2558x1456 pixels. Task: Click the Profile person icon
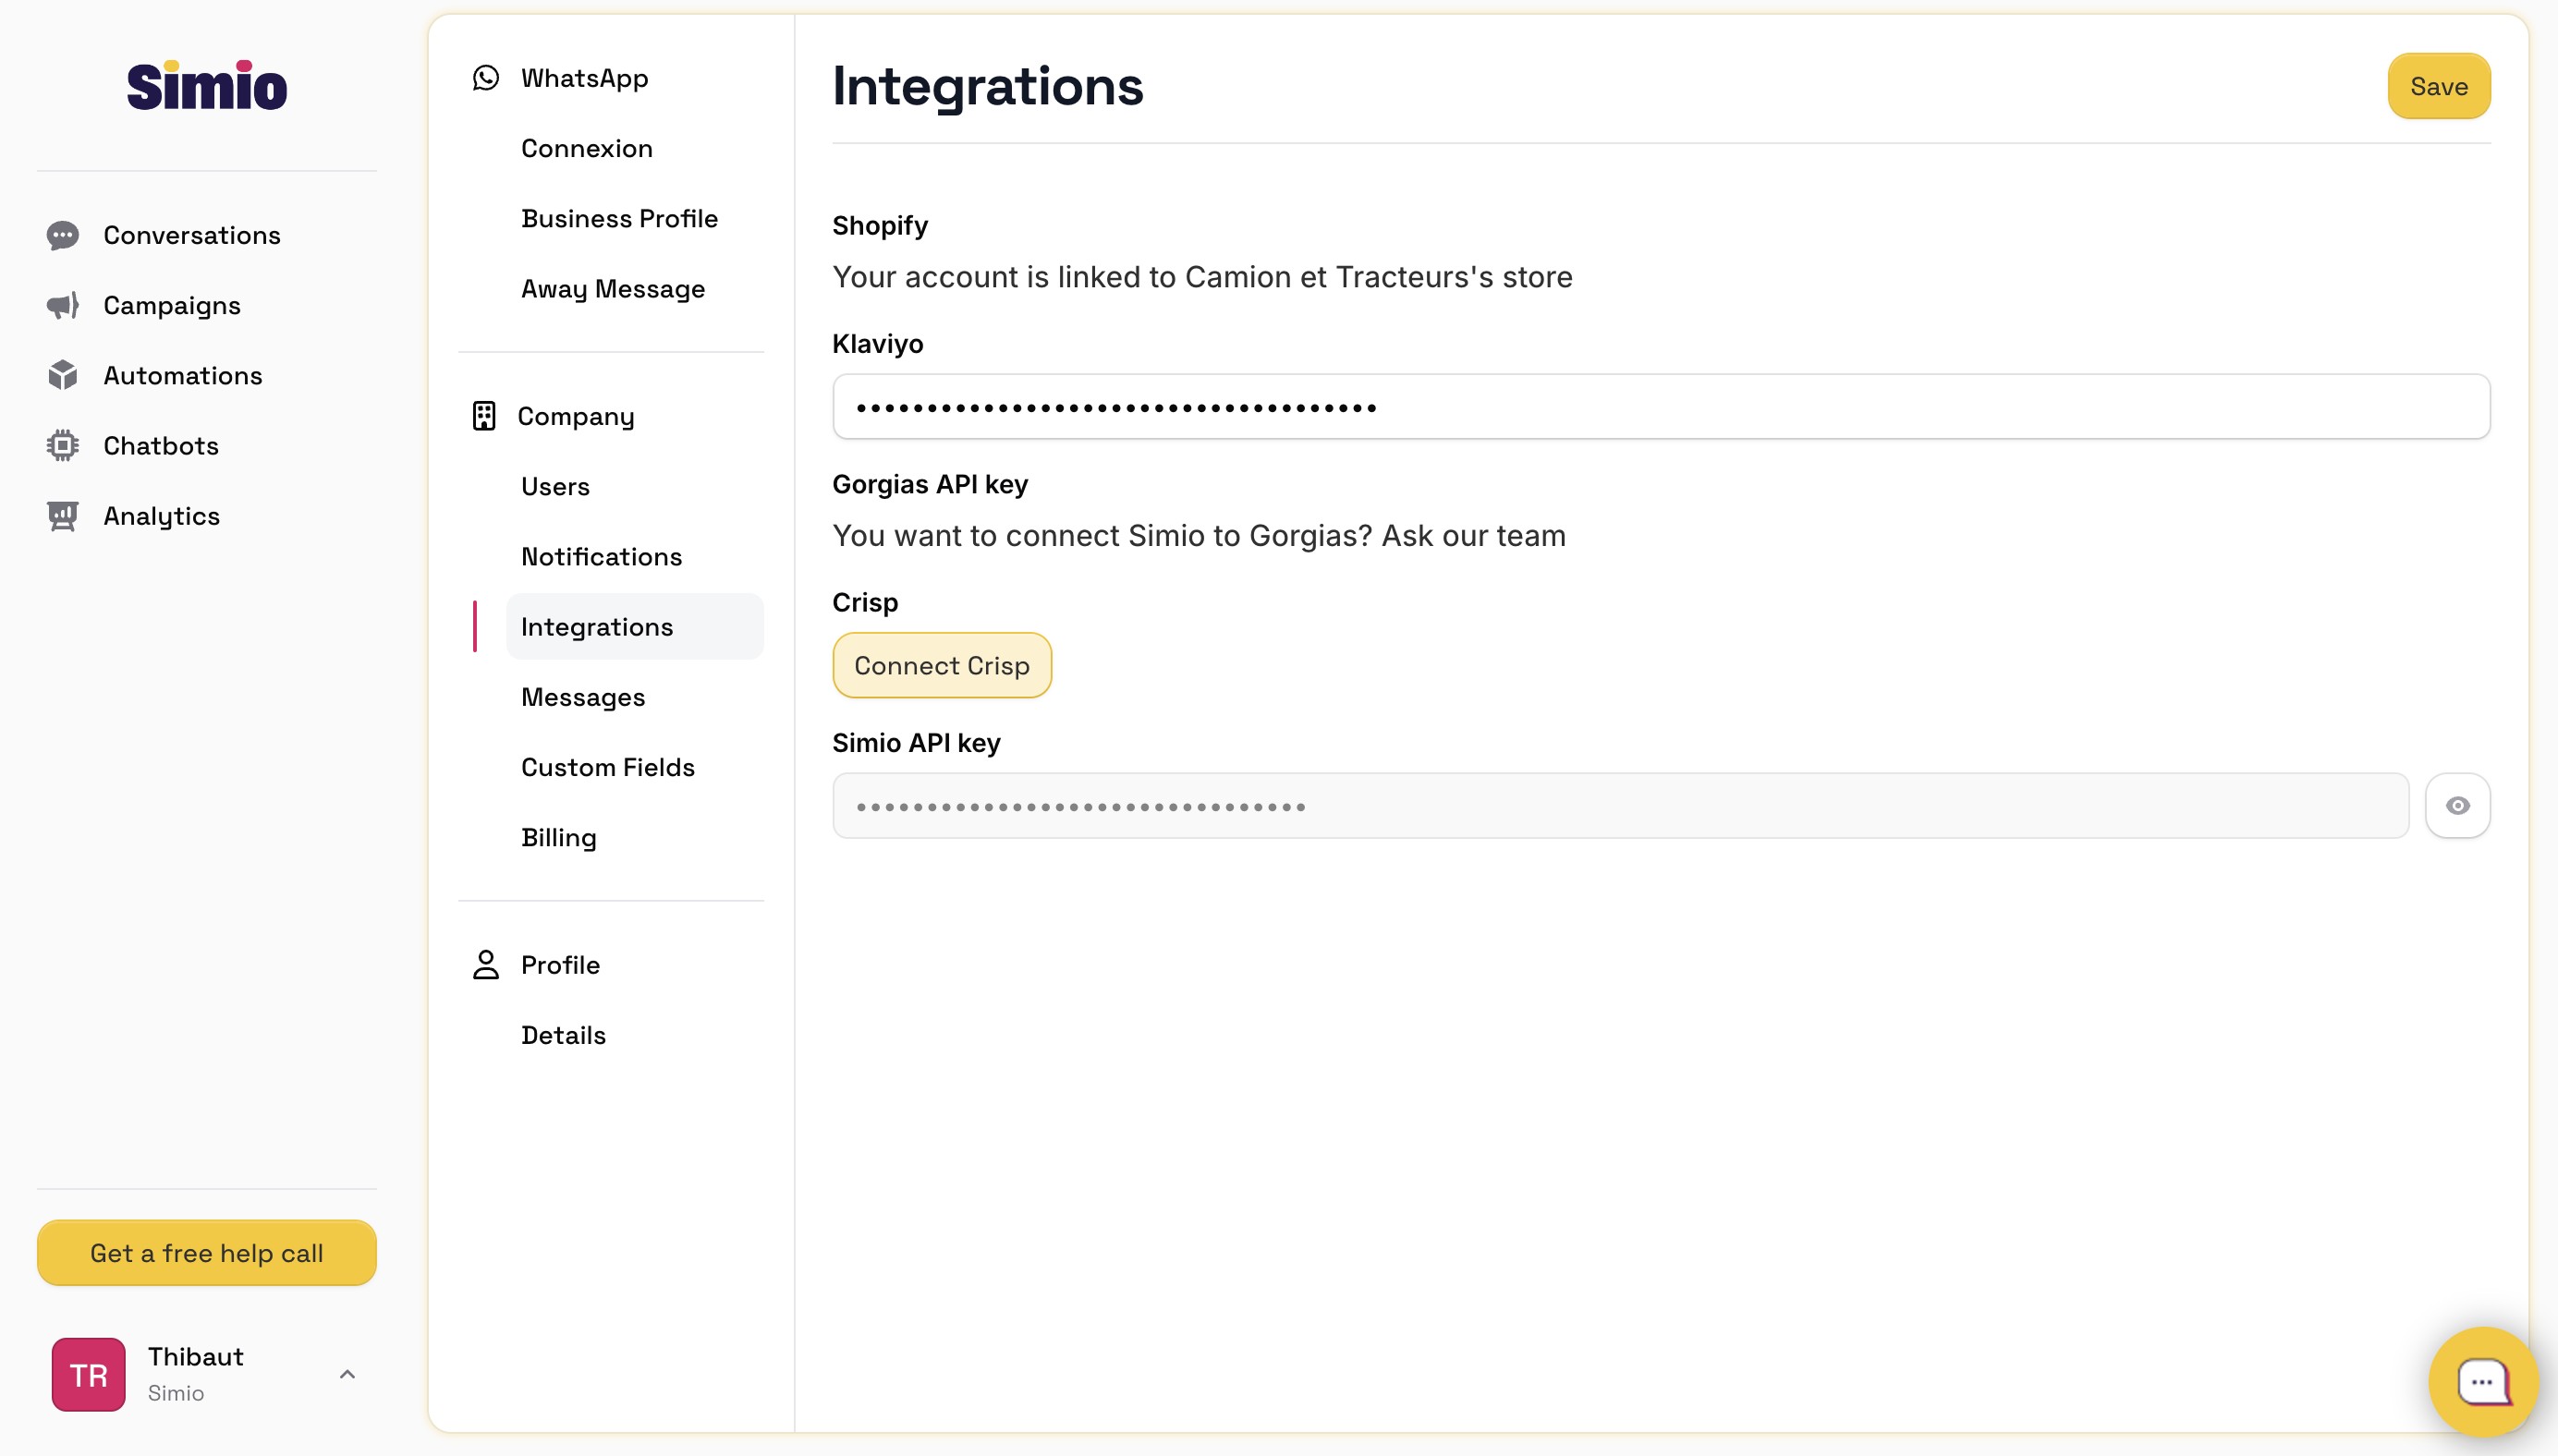click(x=486, y=965)
